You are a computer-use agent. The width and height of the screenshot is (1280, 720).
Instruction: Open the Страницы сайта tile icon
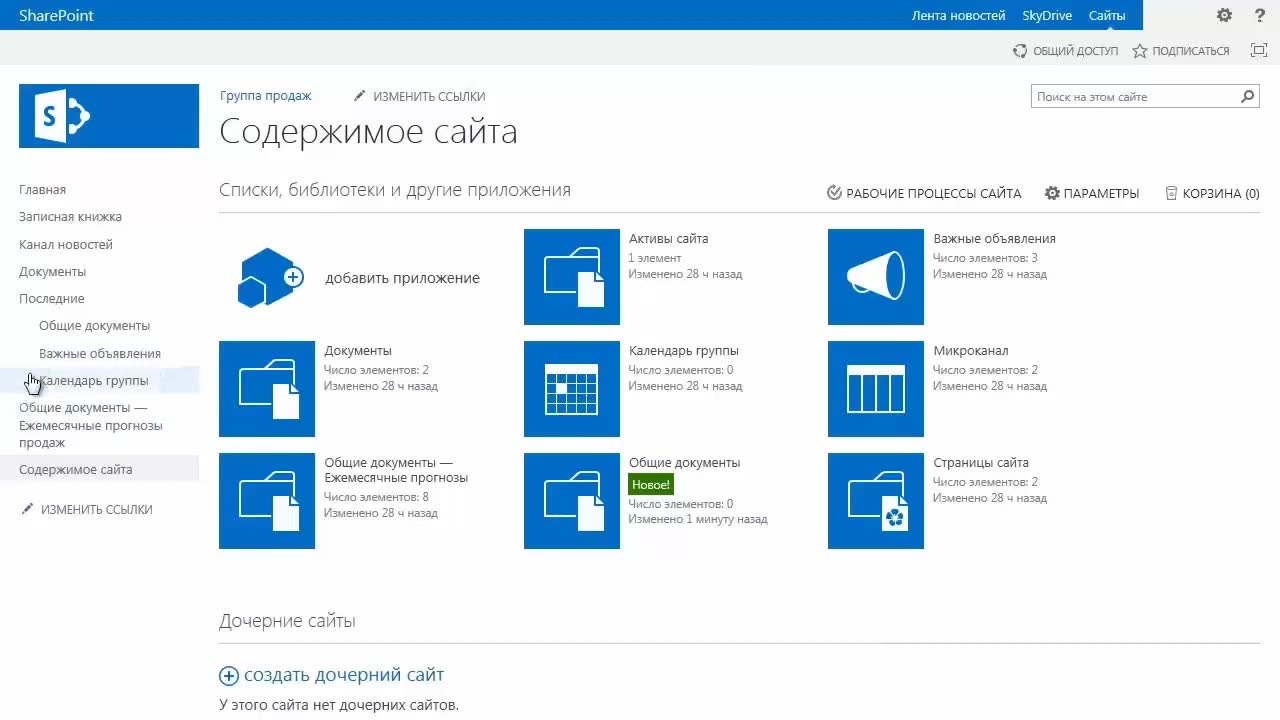[x=876, y=501]
